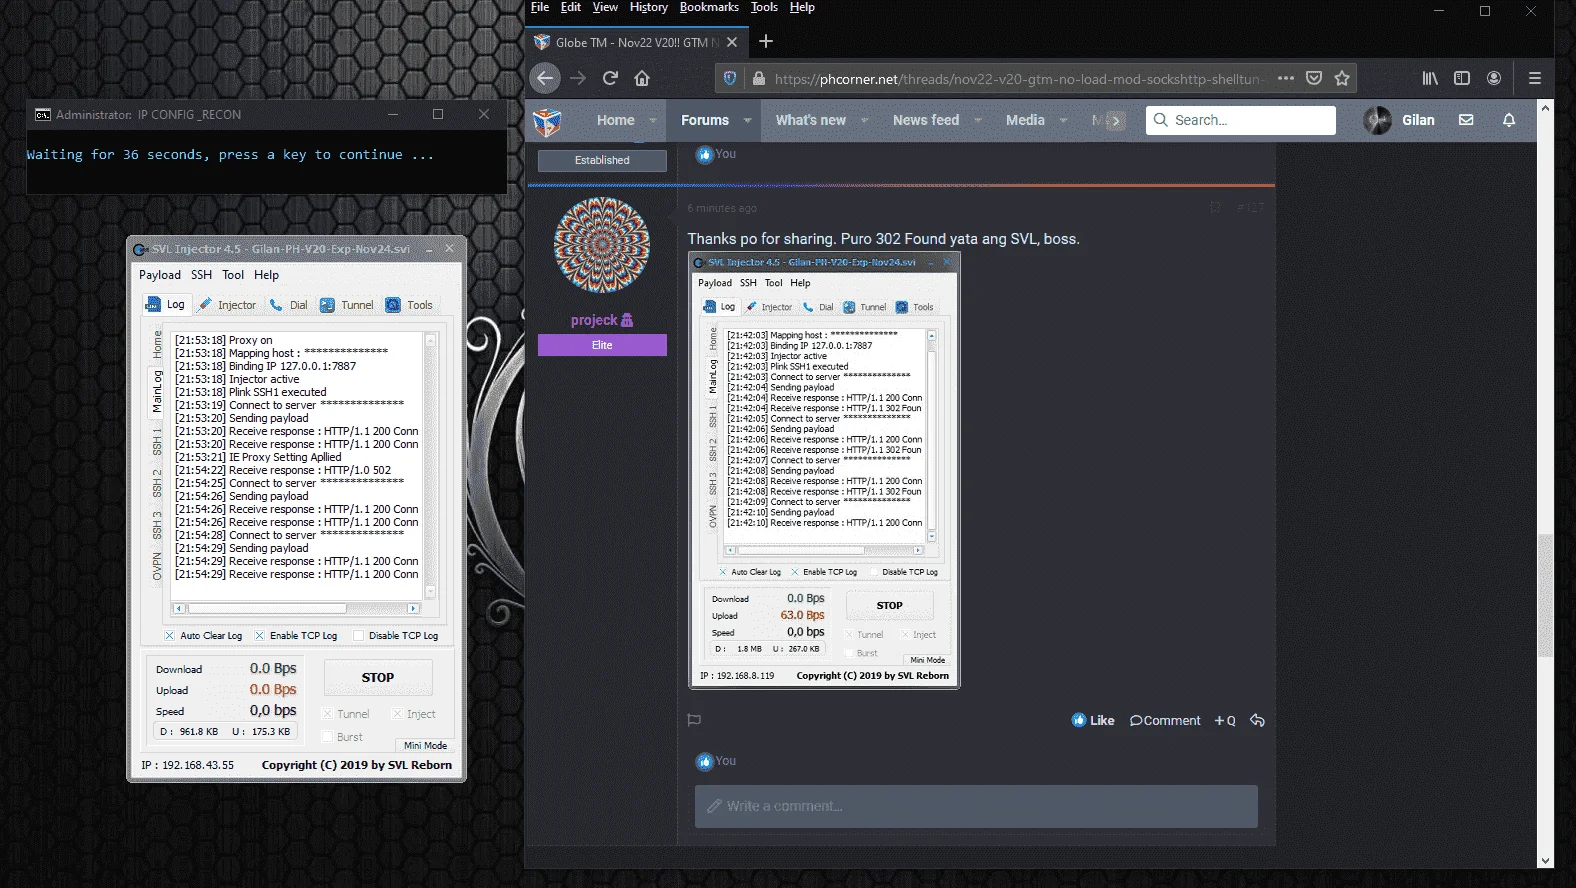Open the page actions three-dot menu
Viewport: 1576px width, 888px height.
coord(1286,78)
